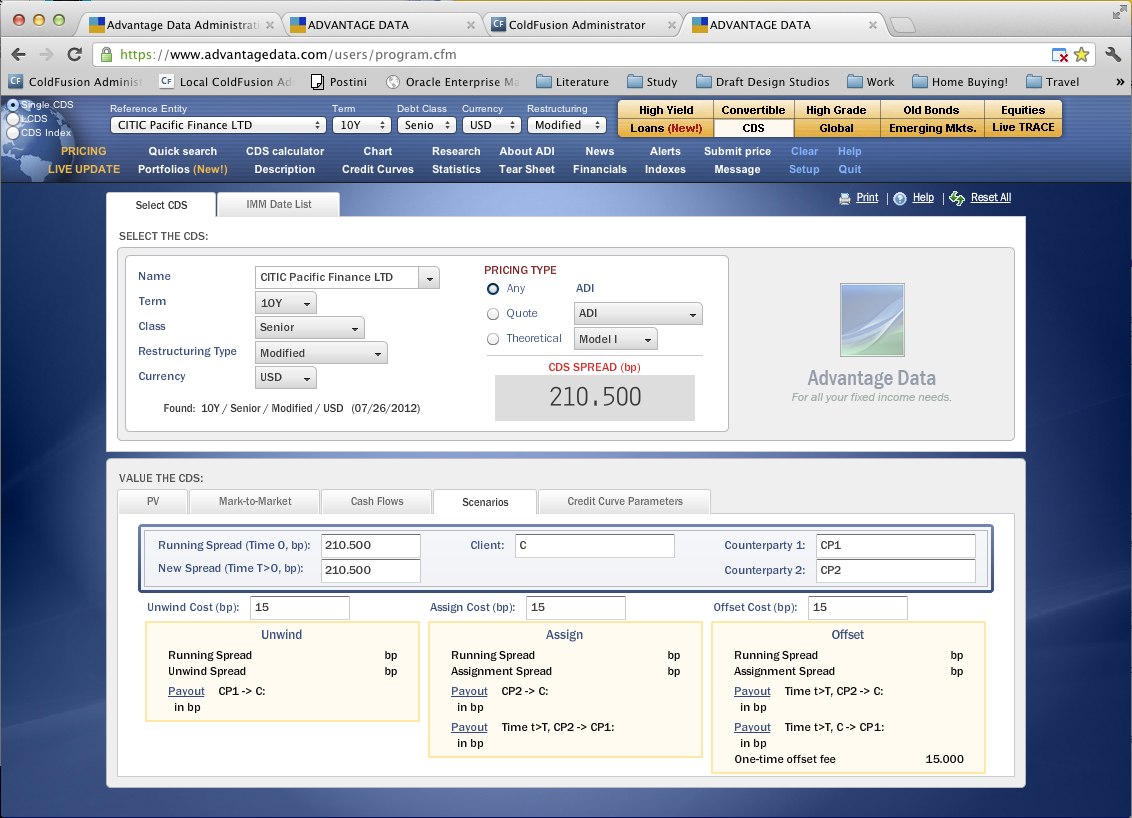Open the header Term 10Y dropdown

(362, 125)
